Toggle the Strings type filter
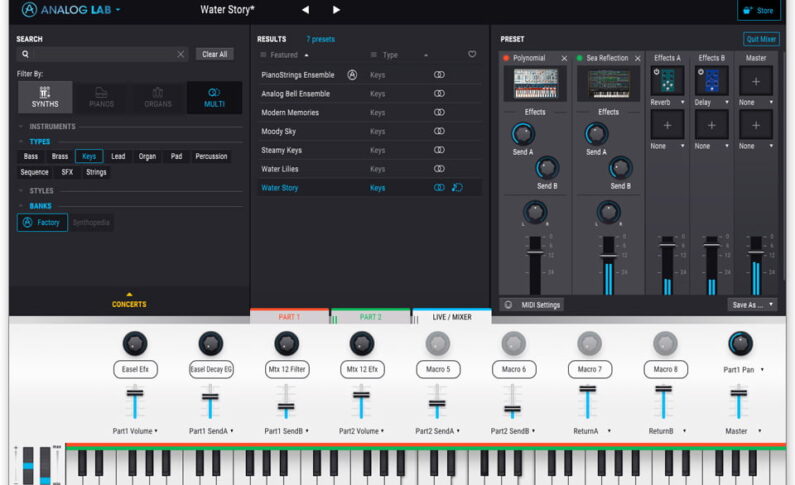Image resolution: width=795 pixels, height=485 pixels. click(96, 172)
